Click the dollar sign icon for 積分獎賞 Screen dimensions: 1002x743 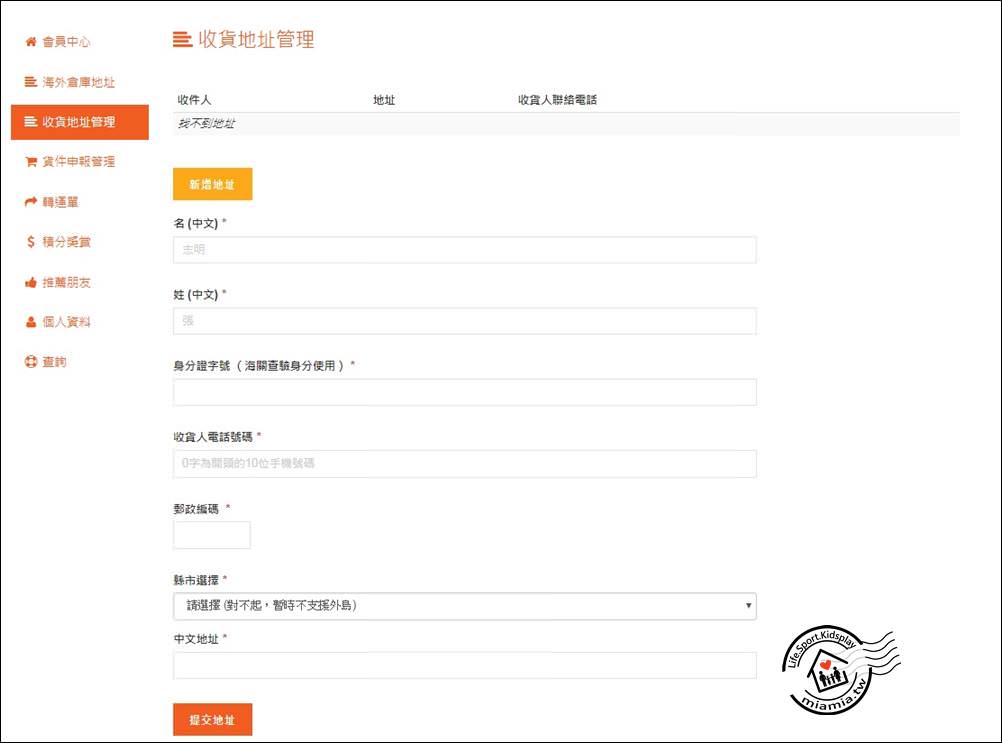click(31, 242)
